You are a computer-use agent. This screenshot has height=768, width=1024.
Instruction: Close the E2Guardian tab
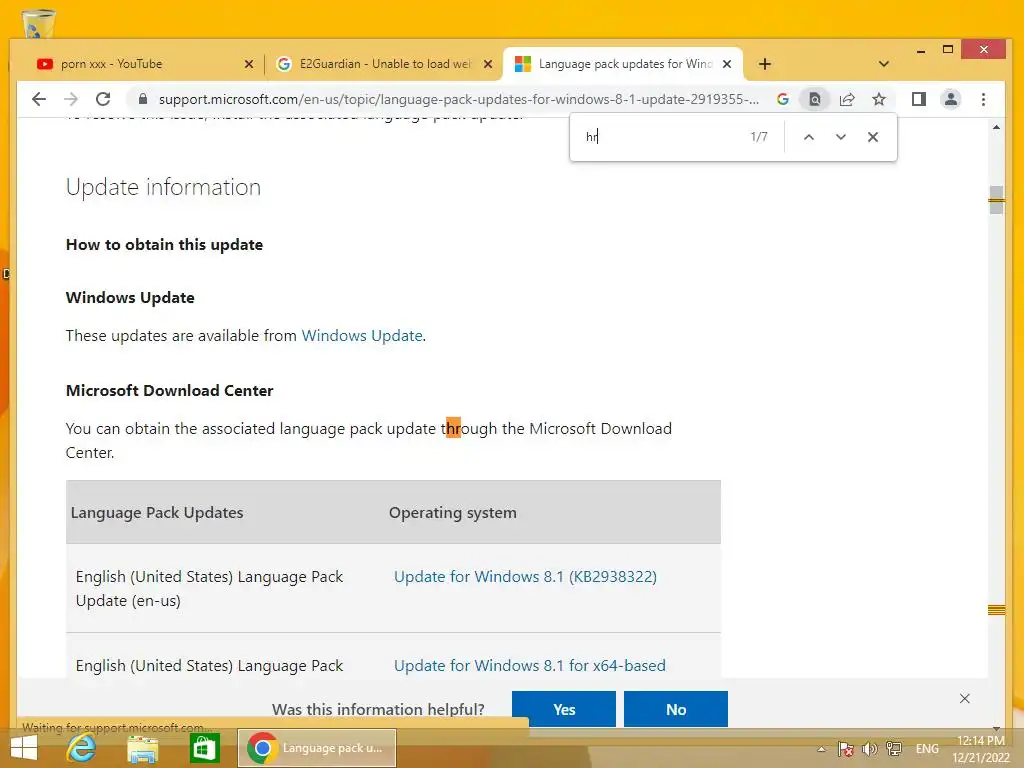(488, 64)
